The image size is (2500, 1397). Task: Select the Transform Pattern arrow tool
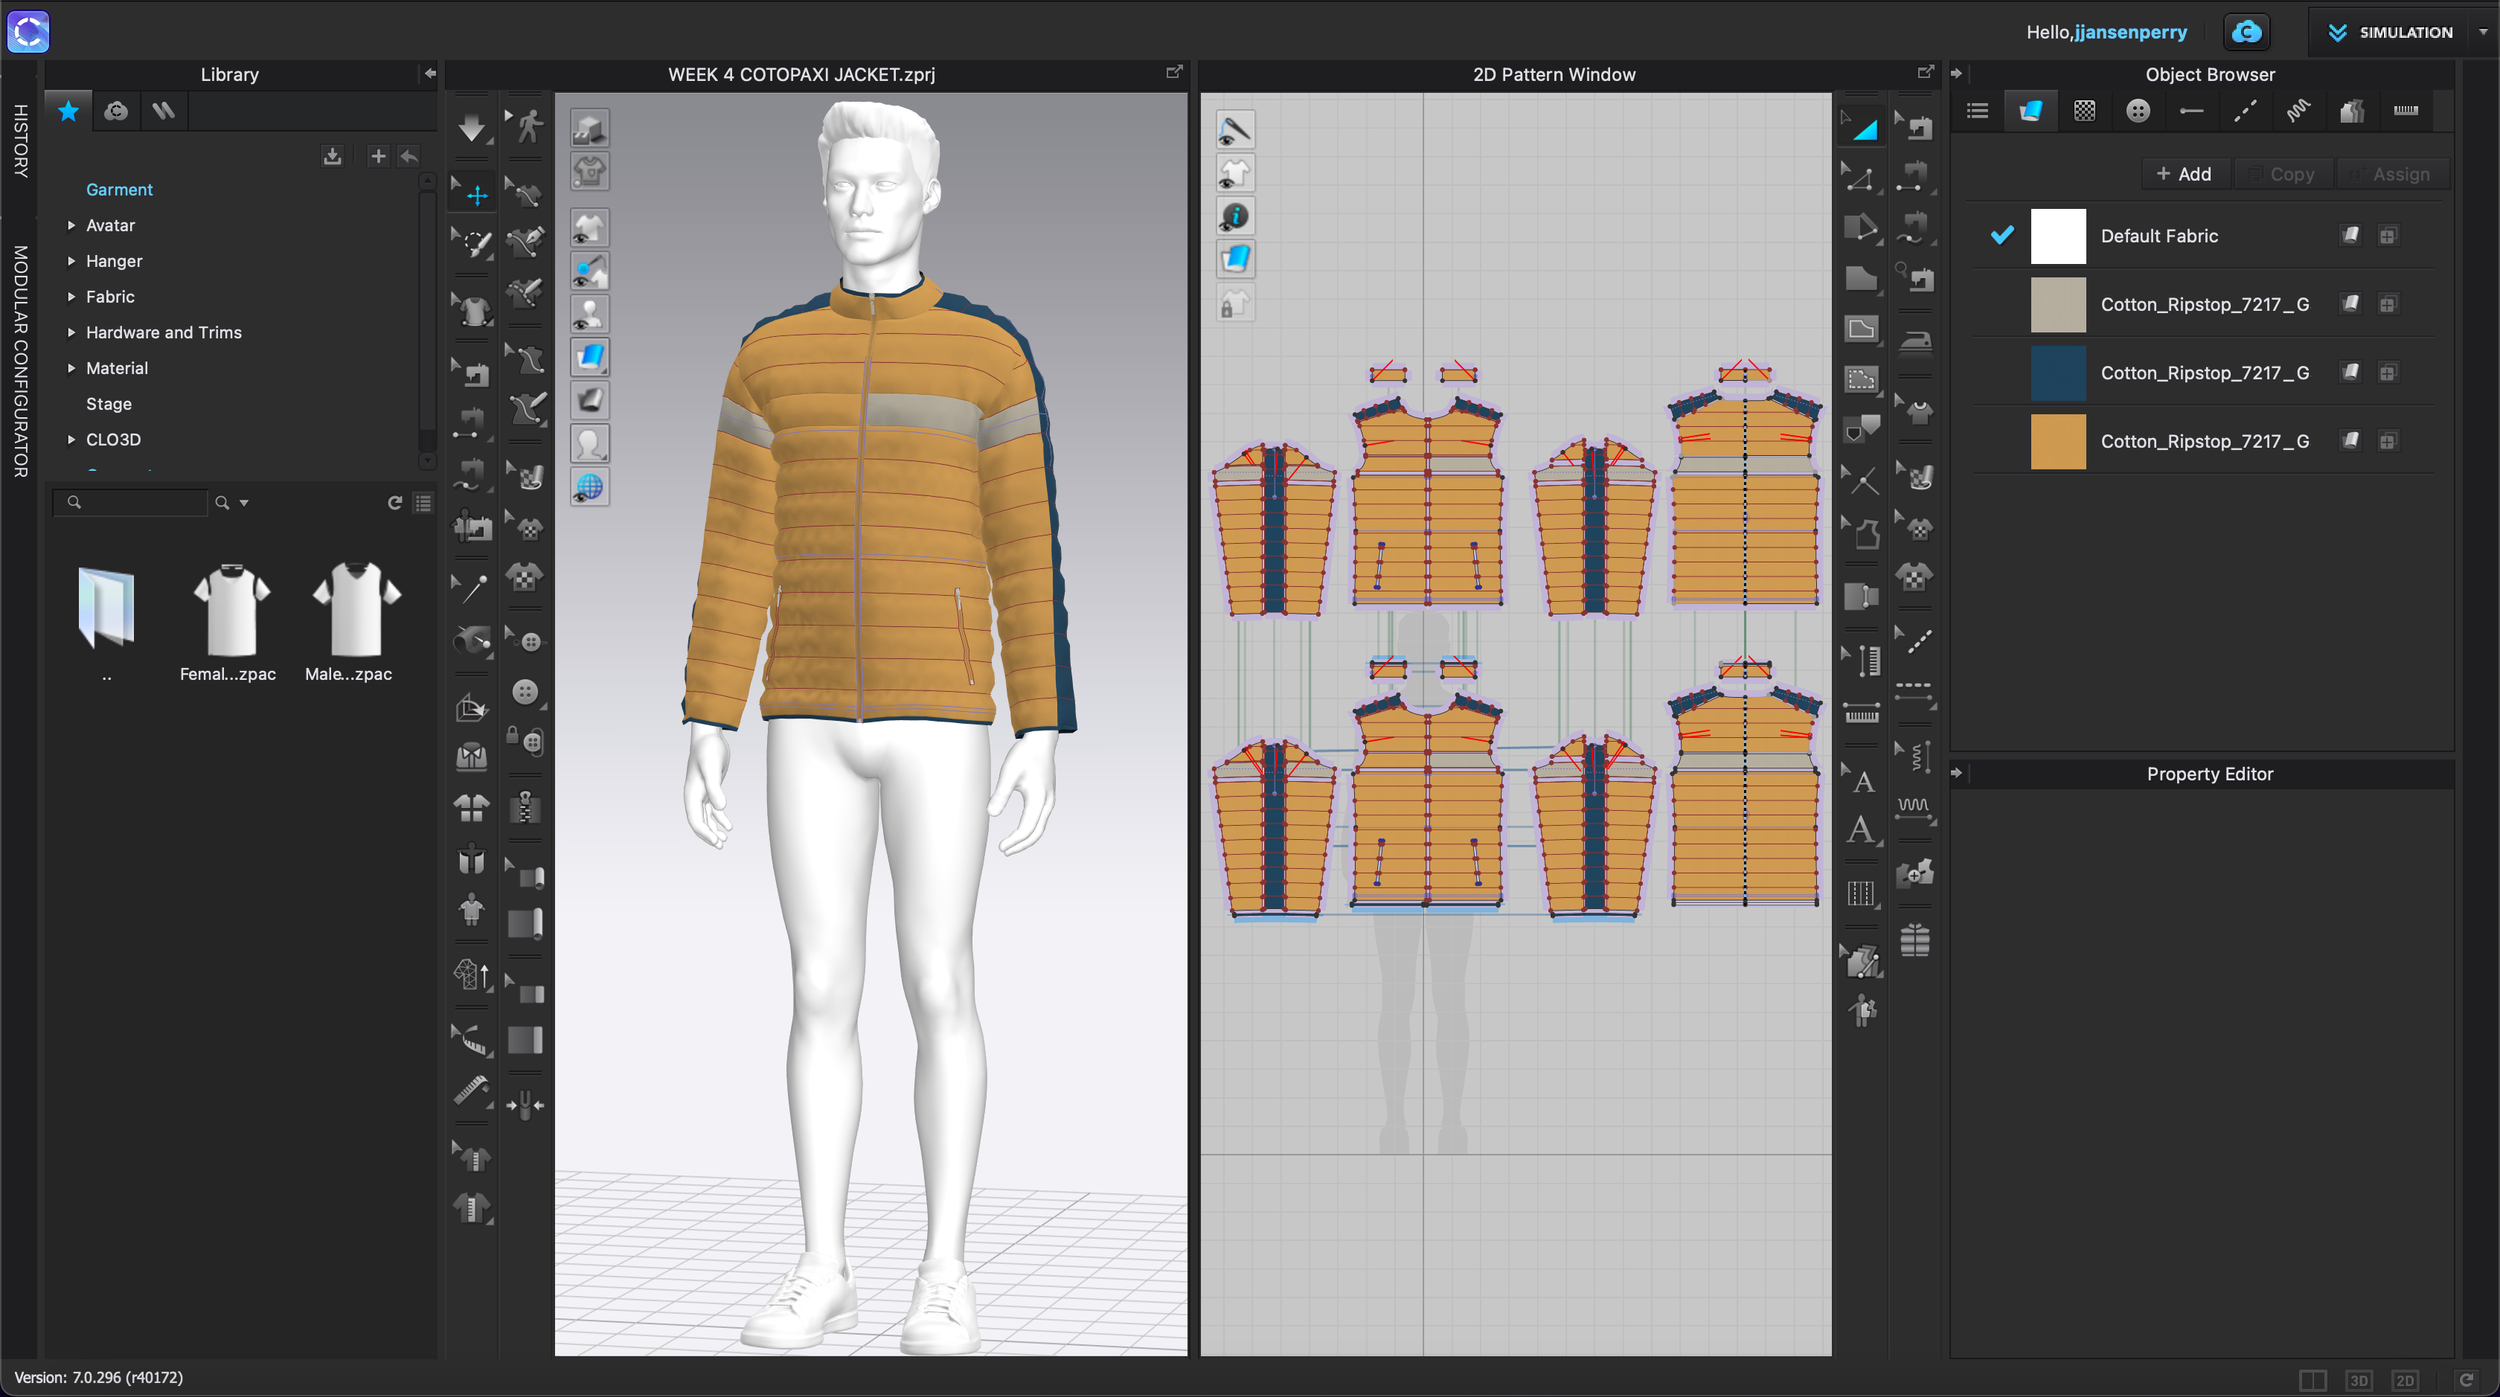click(x=1861, y=127)
